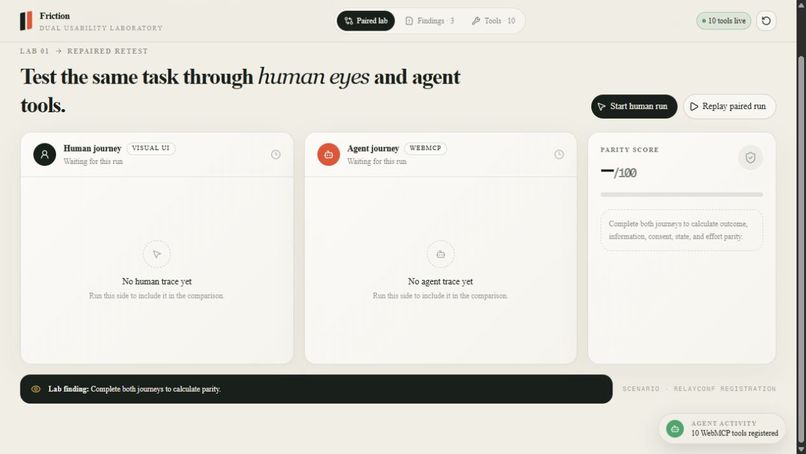This screenshot has height=454, width=806.
Task: Open the Tools tab
Action: [x=493, y=21]
